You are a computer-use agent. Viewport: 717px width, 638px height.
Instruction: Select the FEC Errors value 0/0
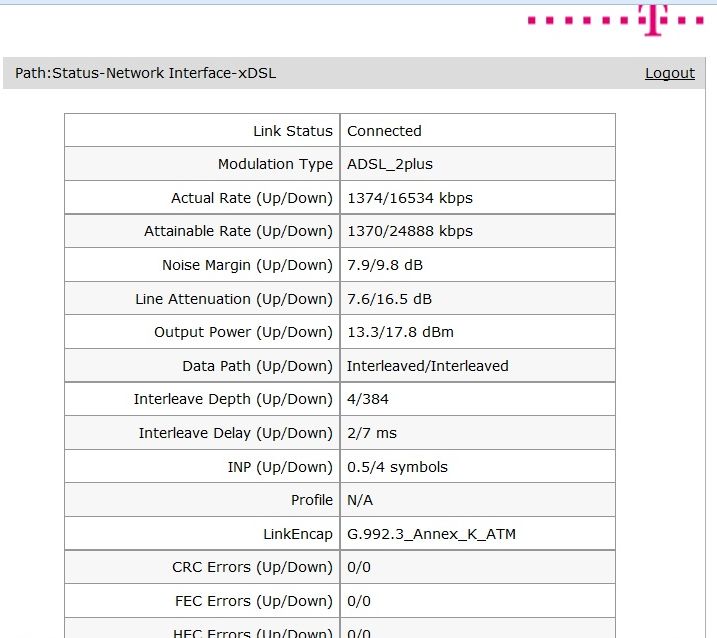pyautogui.click(x=358, y=601)
